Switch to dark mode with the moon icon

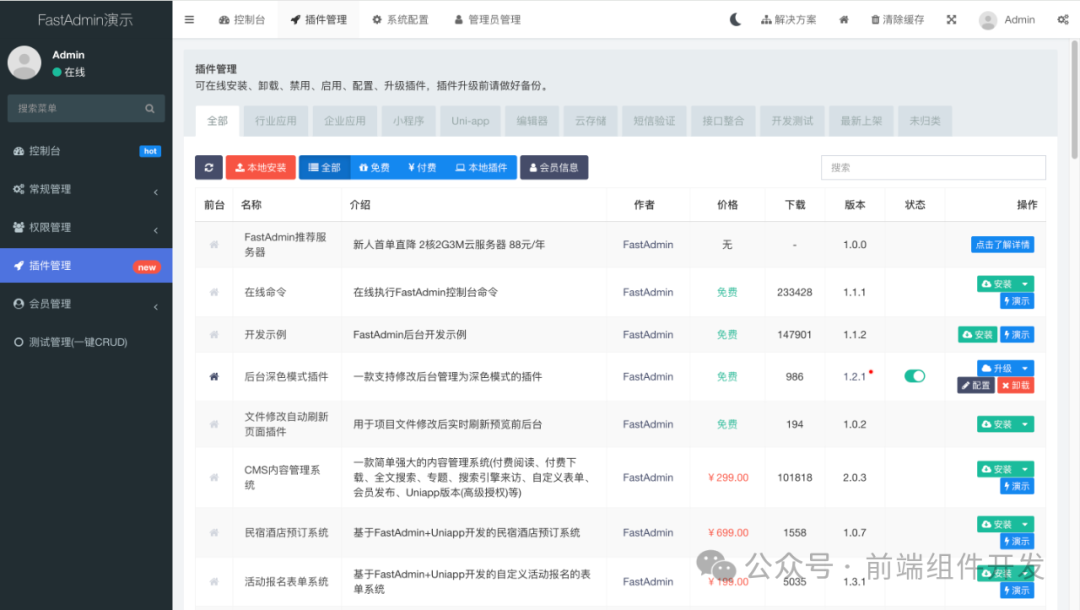[735, 19]
